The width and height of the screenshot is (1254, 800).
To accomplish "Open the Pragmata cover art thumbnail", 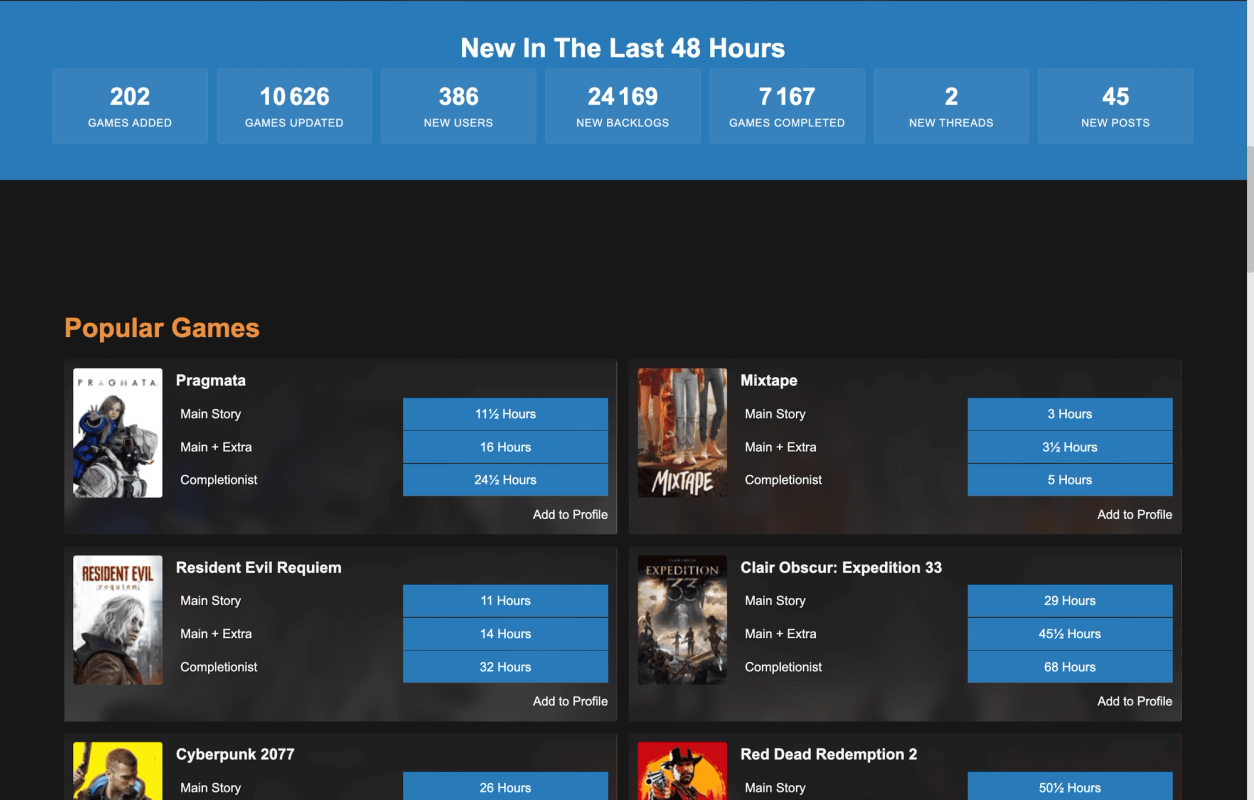I will point(118,433).
